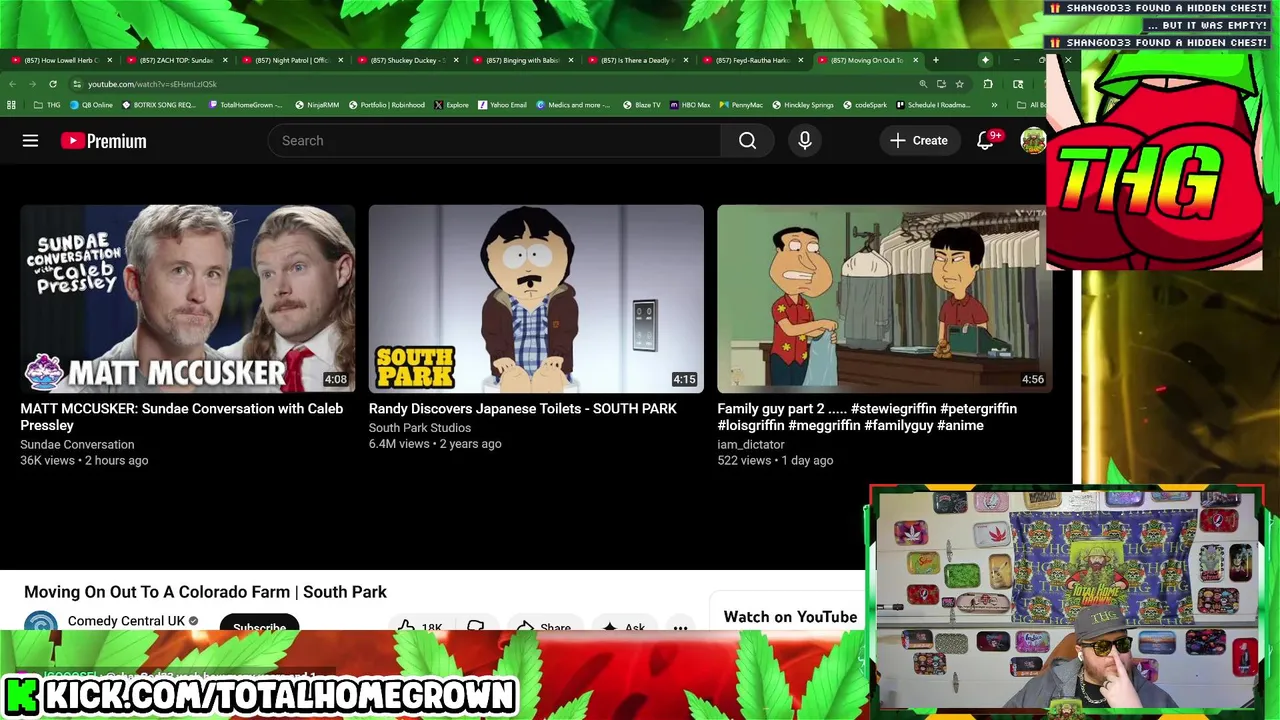
Task: Click the YouTube Premium logo
Action: [104, 141]
